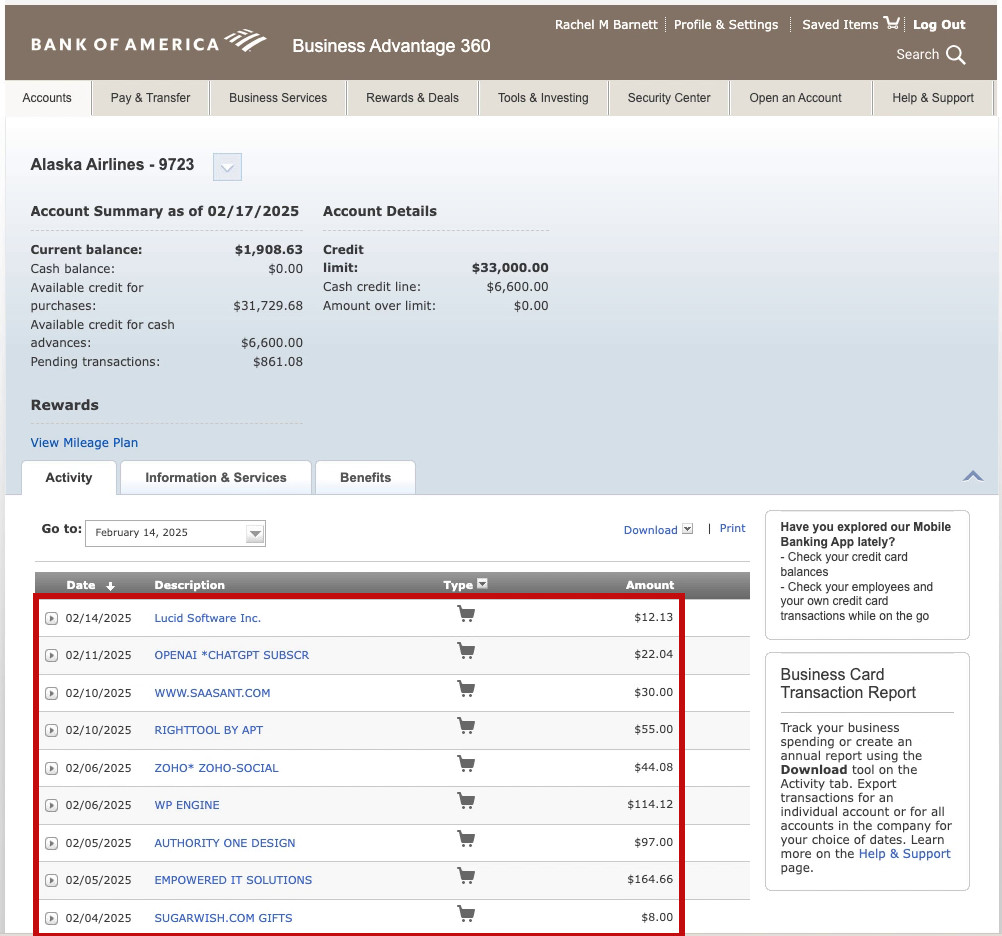Image resolution: width=1002 pixels, height=936 pixels.
Task: Click the Download link
Action: coord(651,530)
